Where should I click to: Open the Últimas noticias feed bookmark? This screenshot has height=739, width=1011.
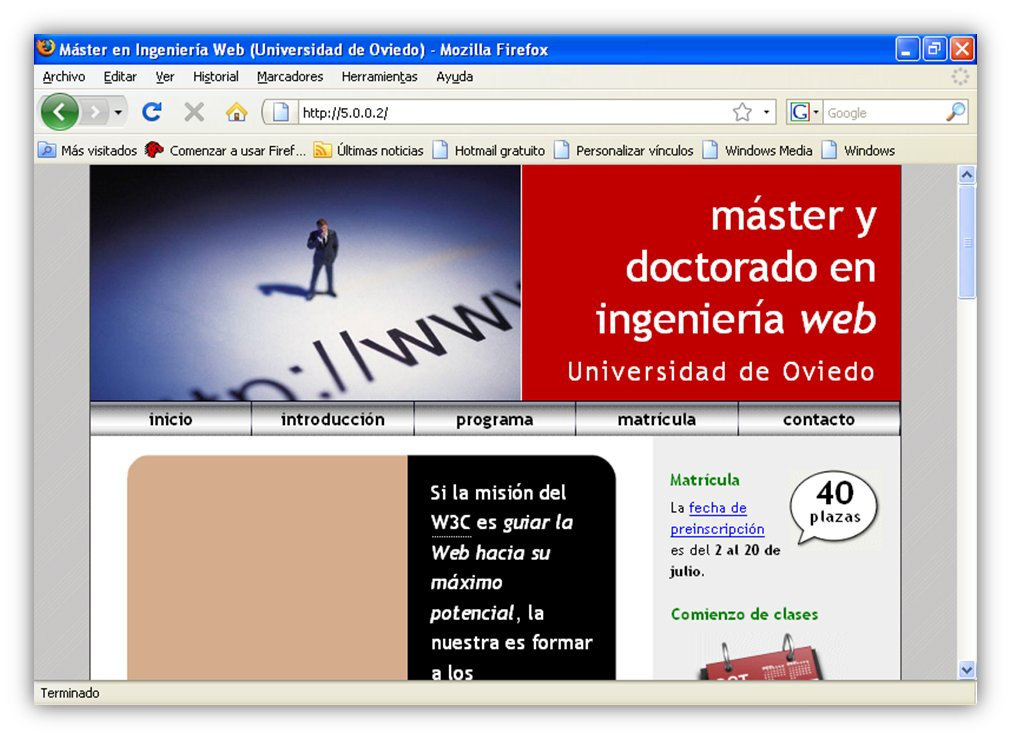(x=368, y=150)
